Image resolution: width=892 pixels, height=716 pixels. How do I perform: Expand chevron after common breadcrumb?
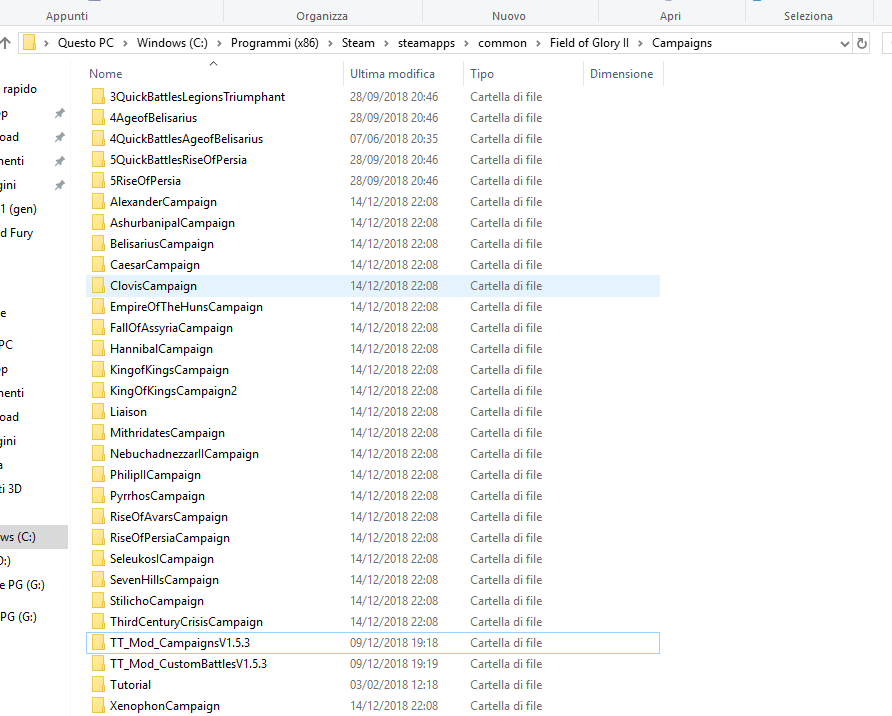click(538, 43)
